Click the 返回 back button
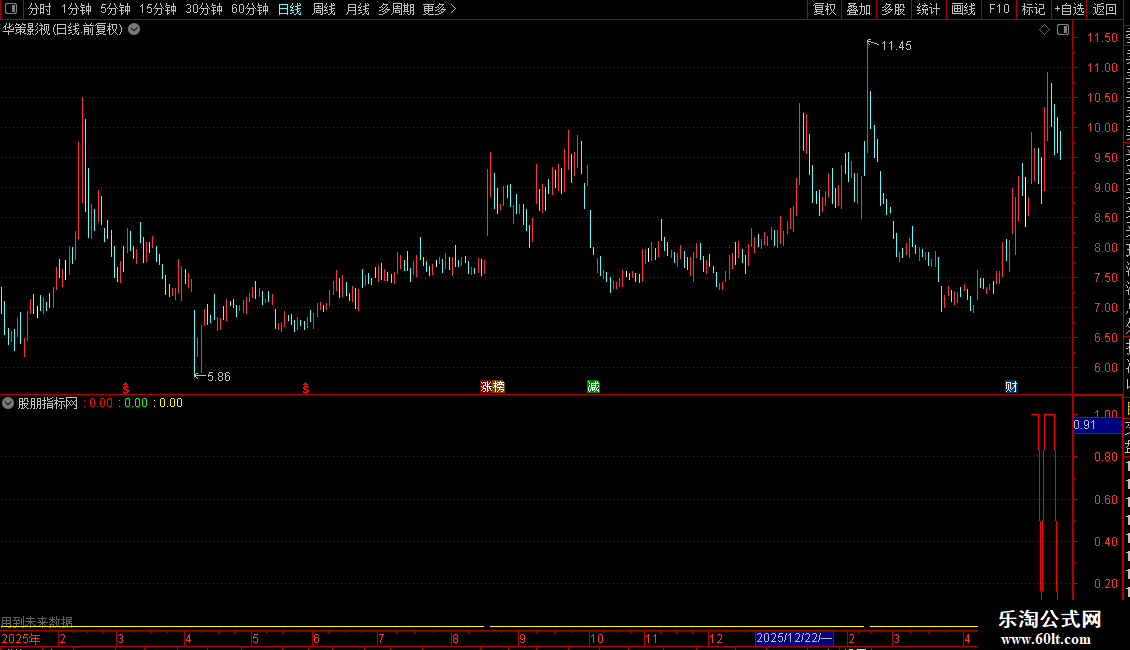 tap(1105, 9)
